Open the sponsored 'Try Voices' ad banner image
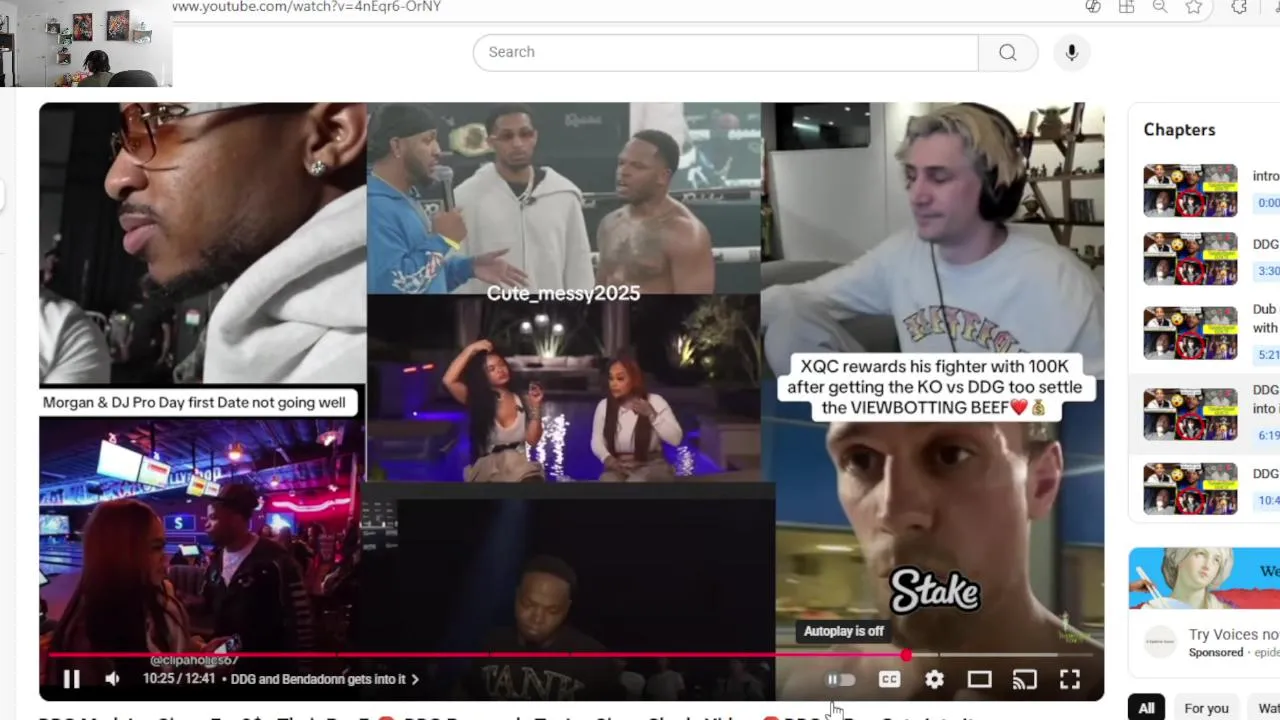Viewport: 1280px width, 720px height. click(1204, 578)
